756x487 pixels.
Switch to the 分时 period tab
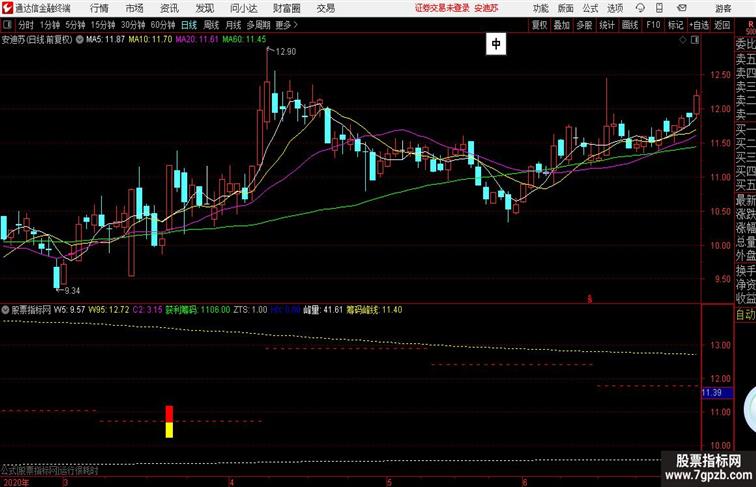26,25
